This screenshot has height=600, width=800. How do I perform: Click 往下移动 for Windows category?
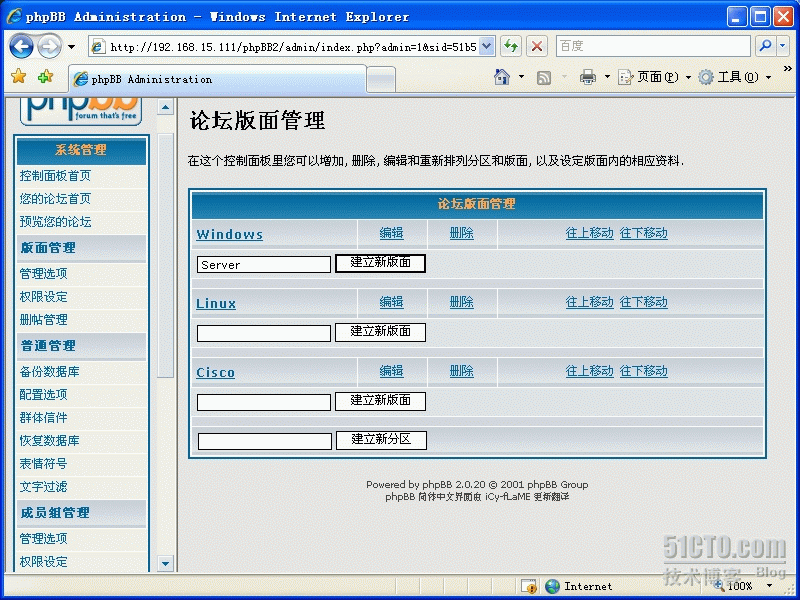(643, 233)
